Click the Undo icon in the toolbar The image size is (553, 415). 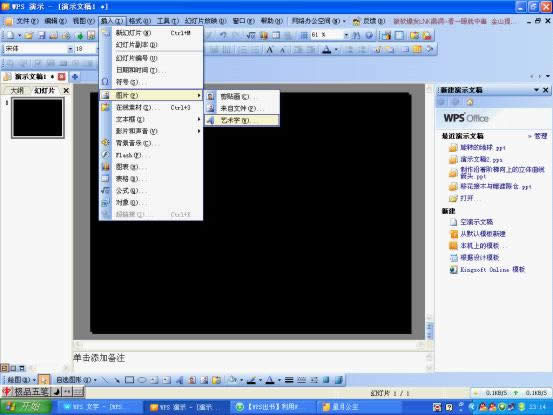pos(223,35)
